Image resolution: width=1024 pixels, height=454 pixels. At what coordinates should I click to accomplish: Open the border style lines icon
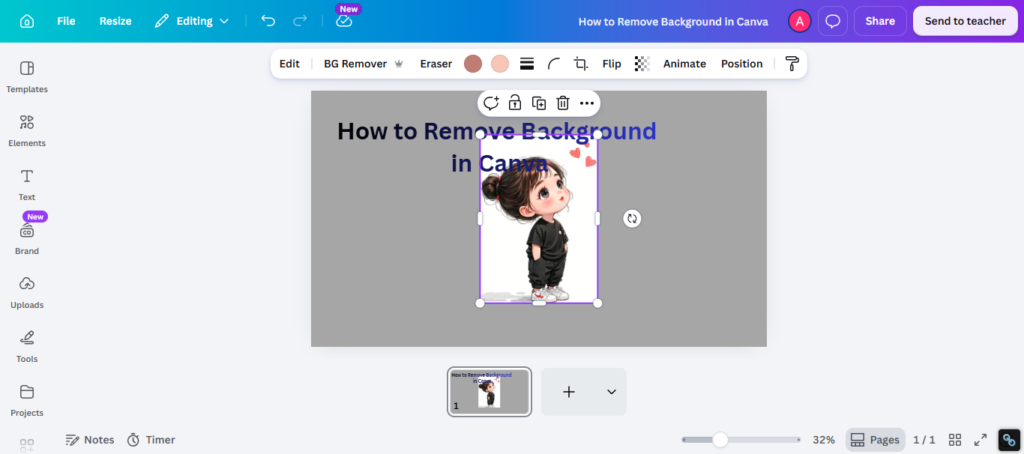point(527,64)
